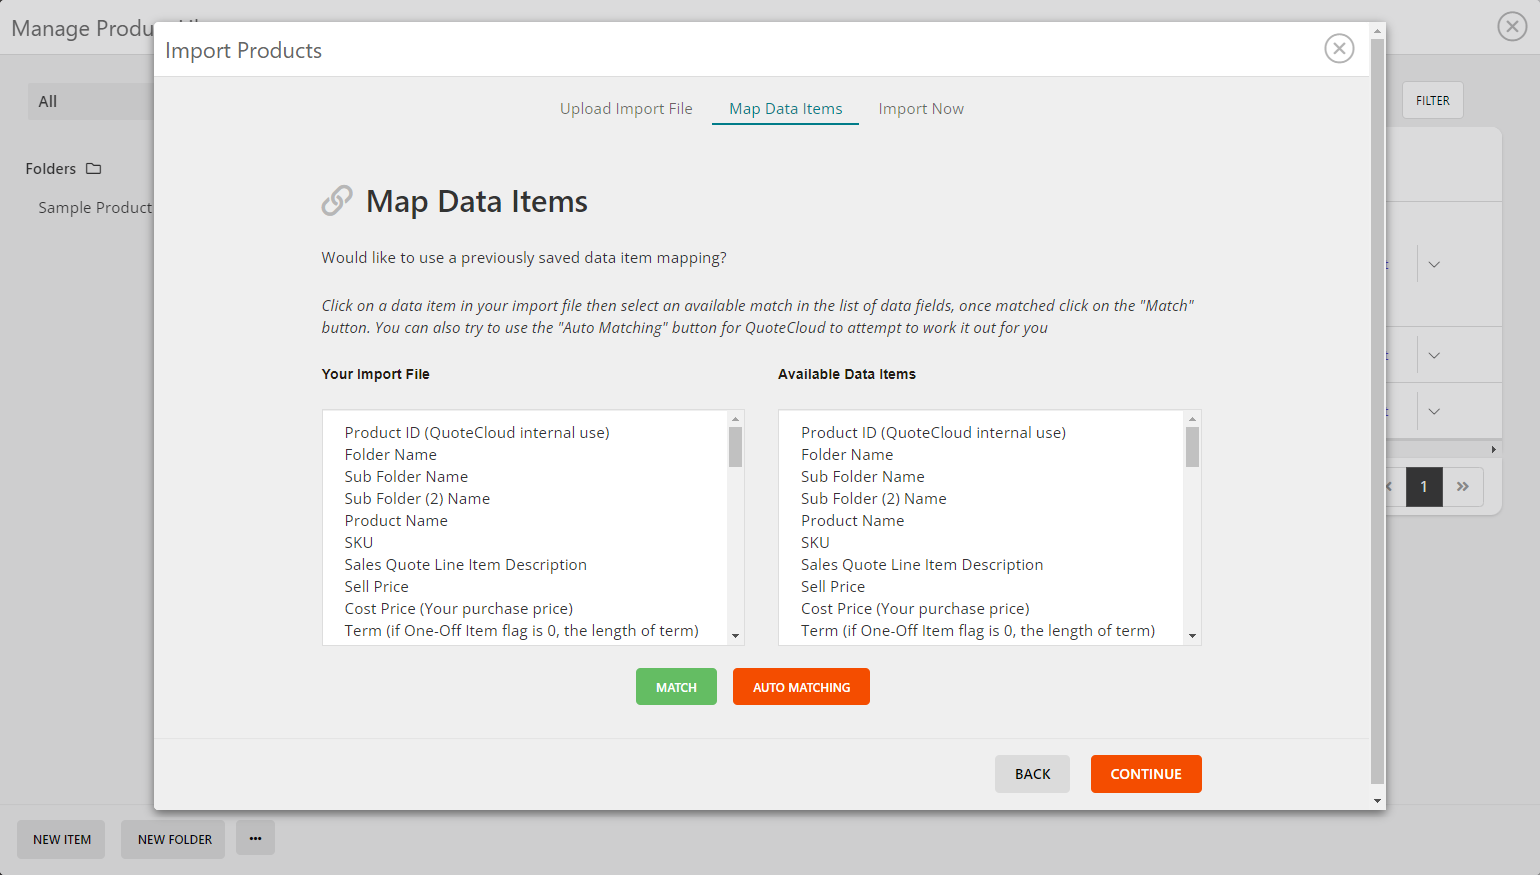
Task: Click the previous page arrow in pagination
Action: pos(1388,487)
